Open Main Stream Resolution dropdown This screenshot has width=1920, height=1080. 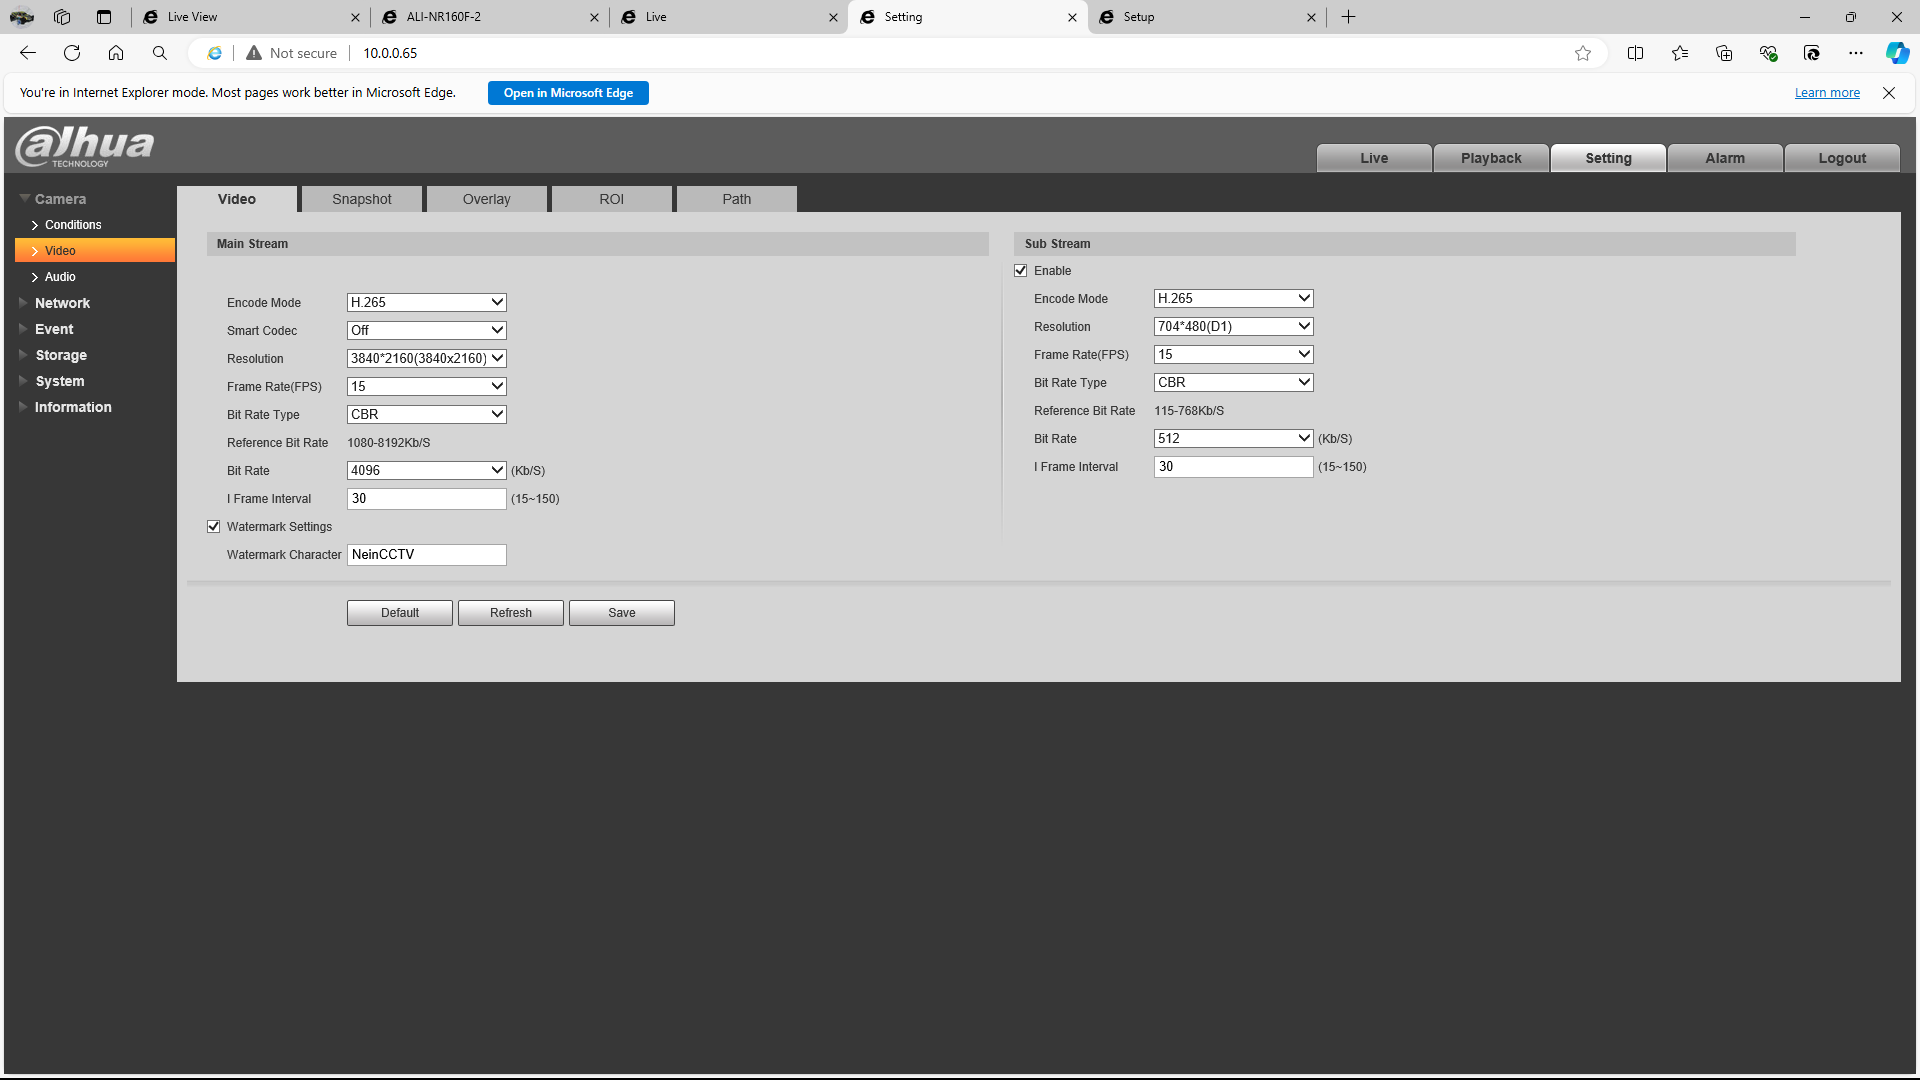click(x=427, y=358)
